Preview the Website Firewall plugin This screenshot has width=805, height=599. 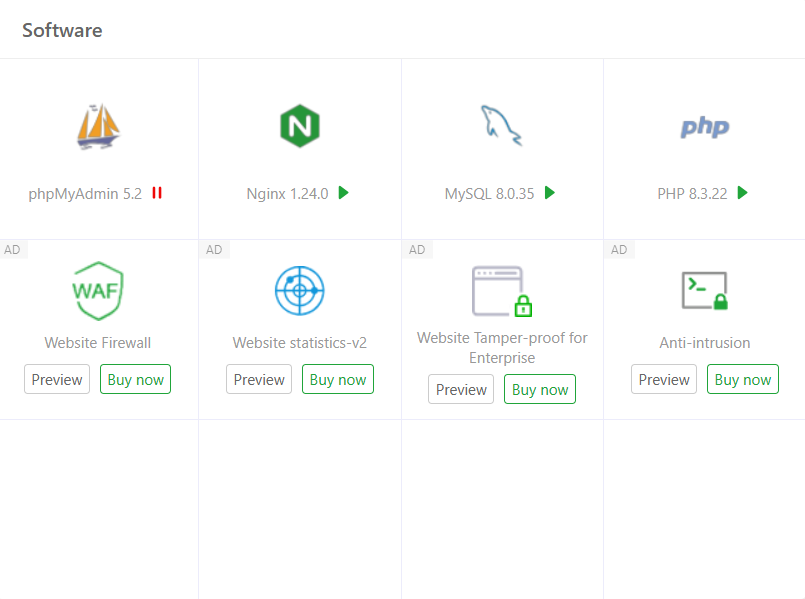[57, 380]
